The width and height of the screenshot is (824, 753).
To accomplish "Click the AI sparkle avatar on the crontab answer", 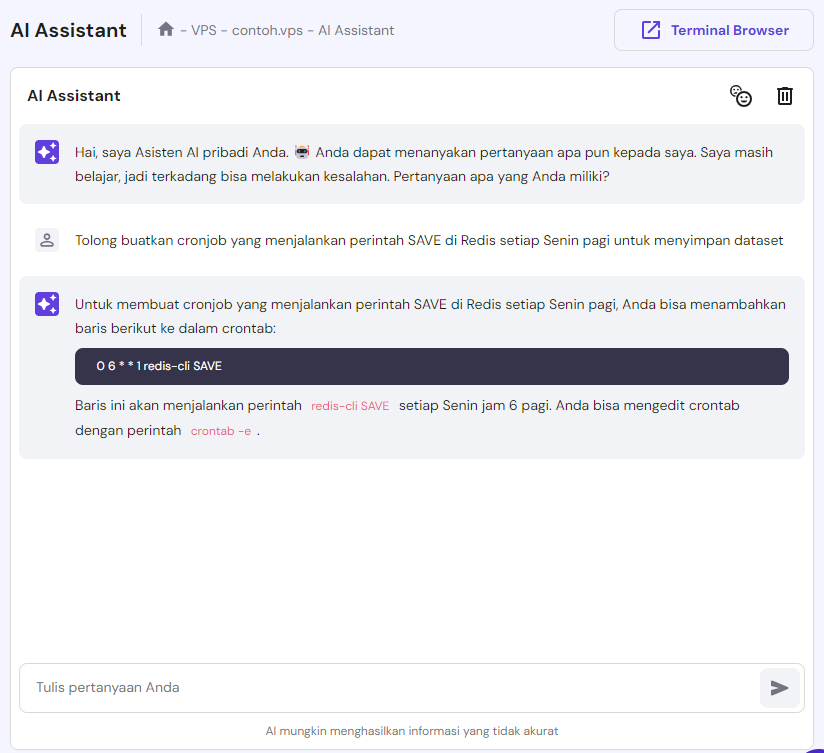I will click(46, 303).
